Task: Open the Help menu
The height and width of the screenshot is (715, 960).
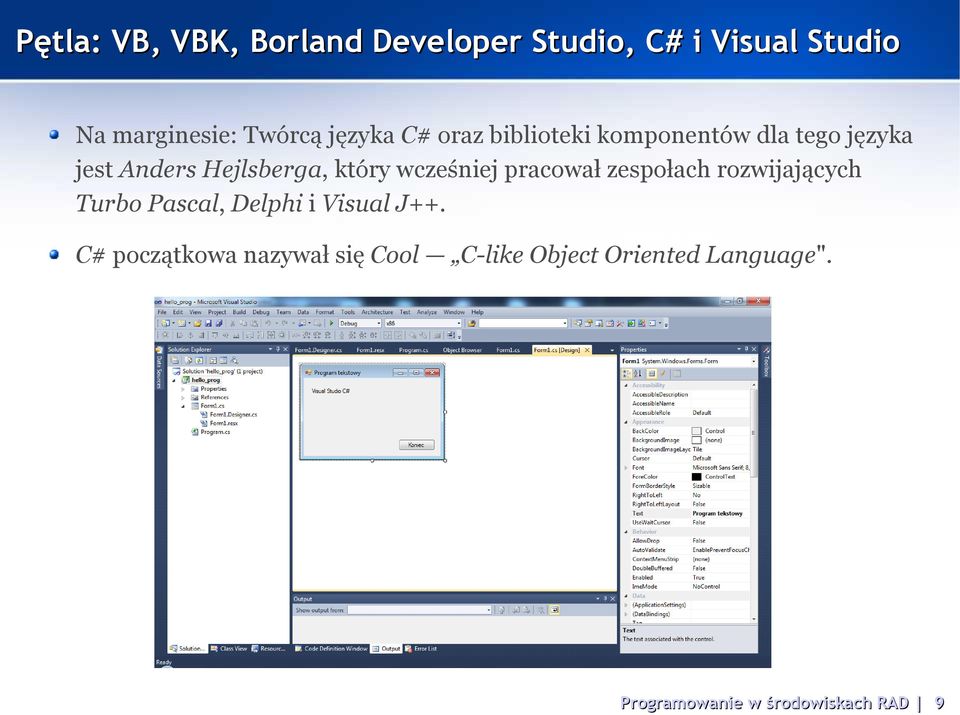Action: [x=478, y=312]
